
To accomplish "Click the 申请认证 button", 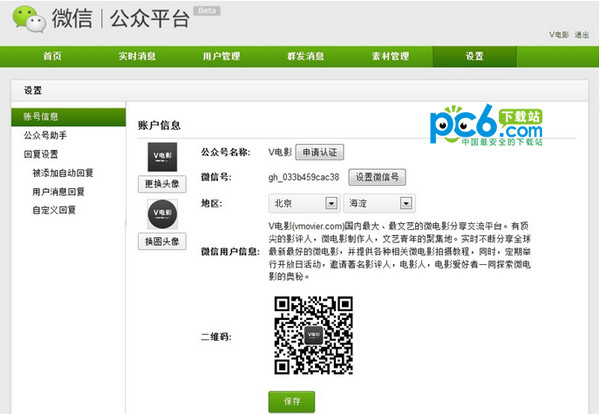I will pos(320,152).
